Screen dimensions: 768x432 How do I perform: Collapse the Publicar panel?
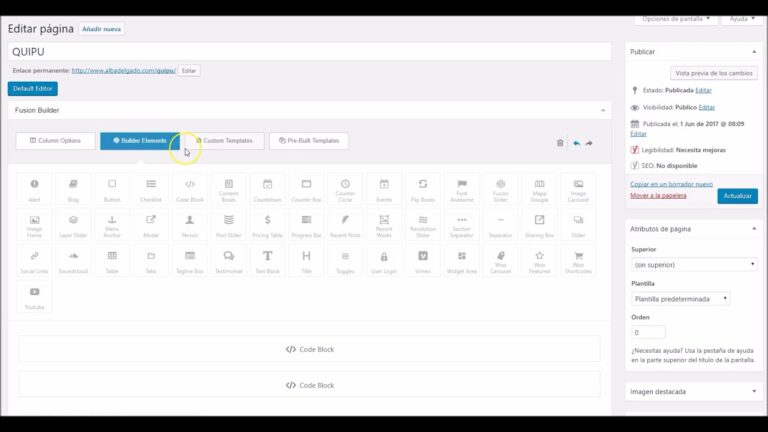point(753,51)
